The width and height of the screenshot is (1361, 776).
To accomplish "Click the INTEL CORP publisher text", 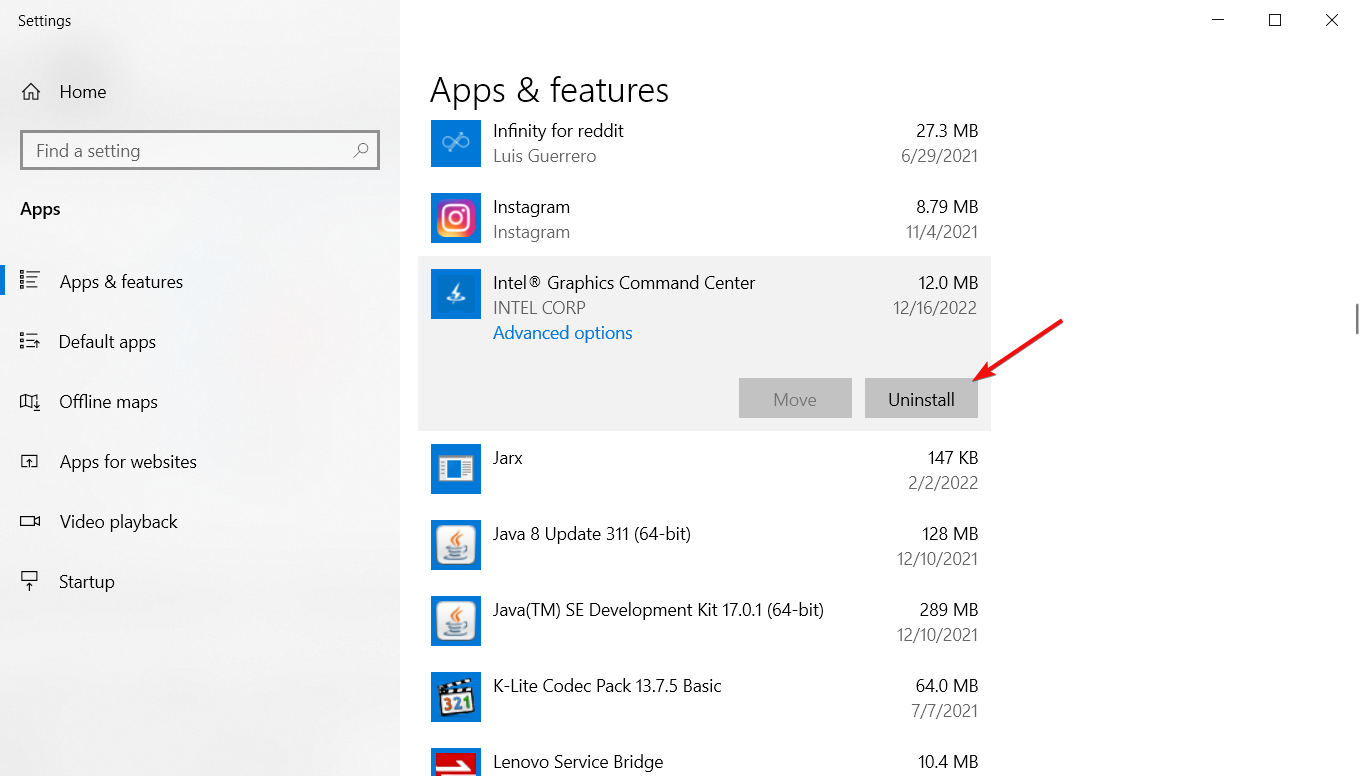I will coord(539,308).
